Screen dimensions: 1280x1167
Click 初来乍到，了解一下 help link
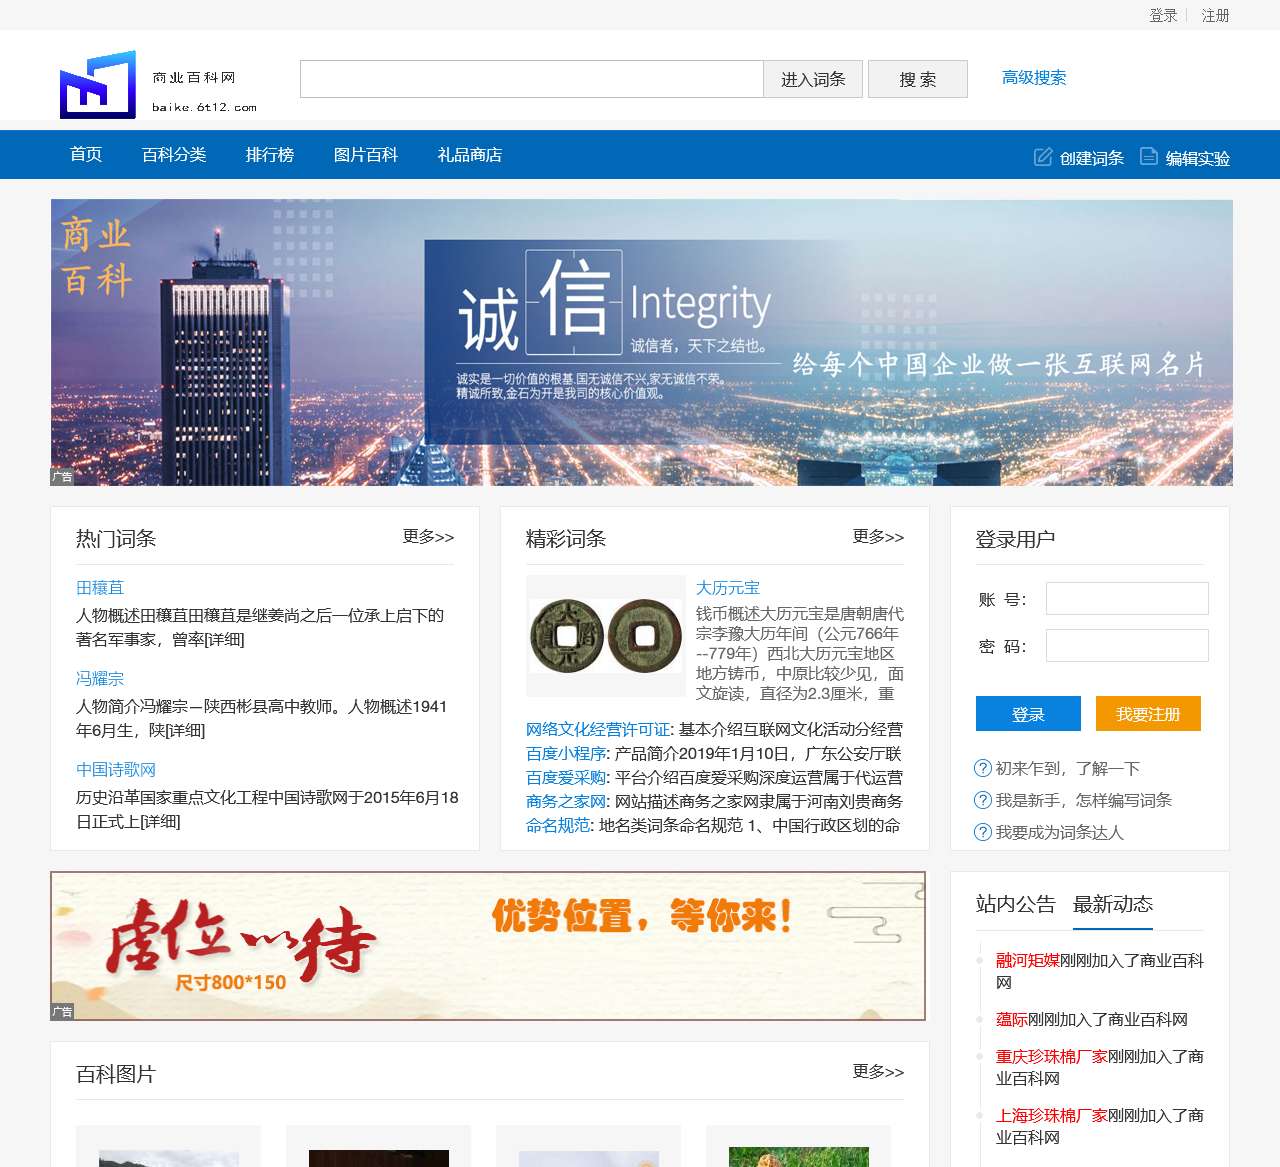pyautogui.click(x=1068, y=768)
